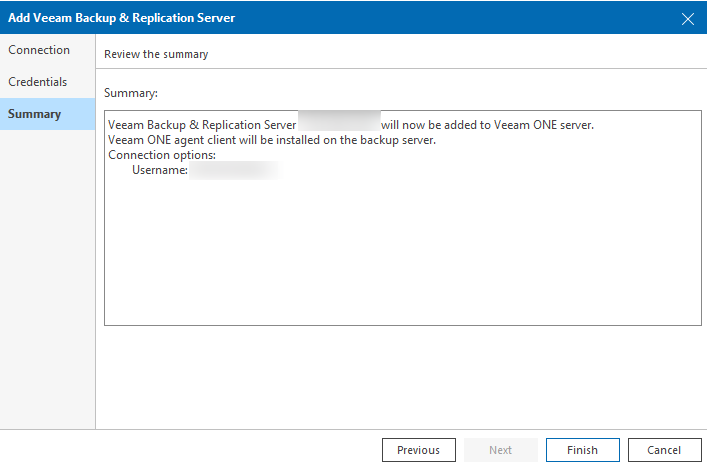Viewport: 707px width, 468px height.
Task: Click the 'Summary:' label above the box
Action: tap(131, 93)
